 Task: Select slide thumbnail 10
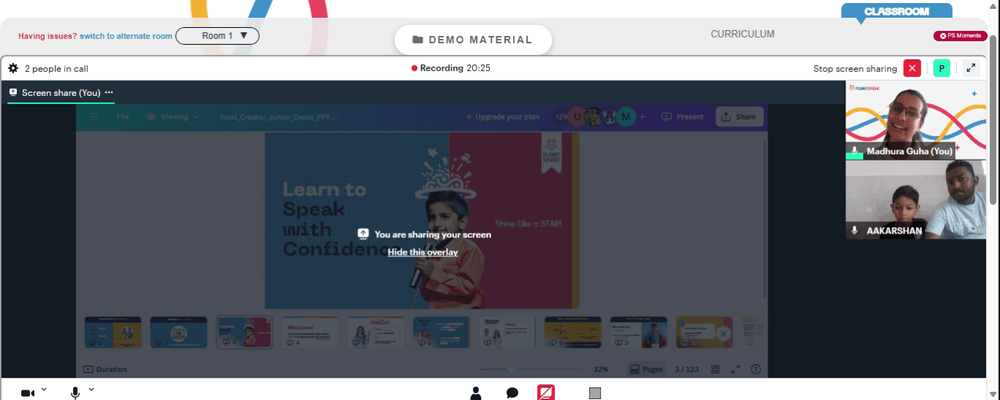(704, 332)
